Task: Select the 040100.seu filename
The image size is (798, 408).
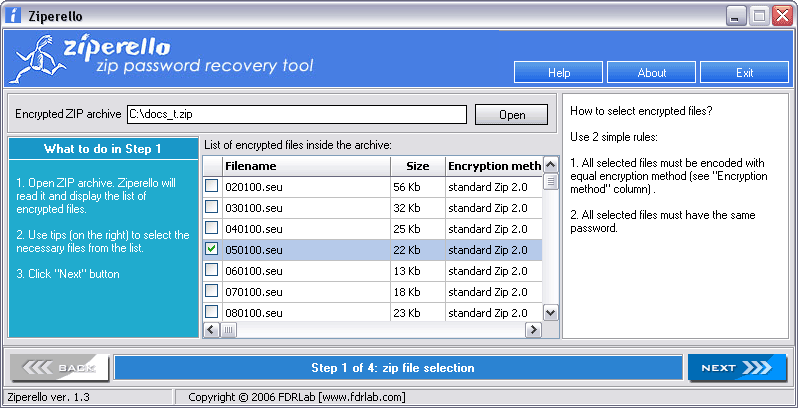Action: pos(253,229)
